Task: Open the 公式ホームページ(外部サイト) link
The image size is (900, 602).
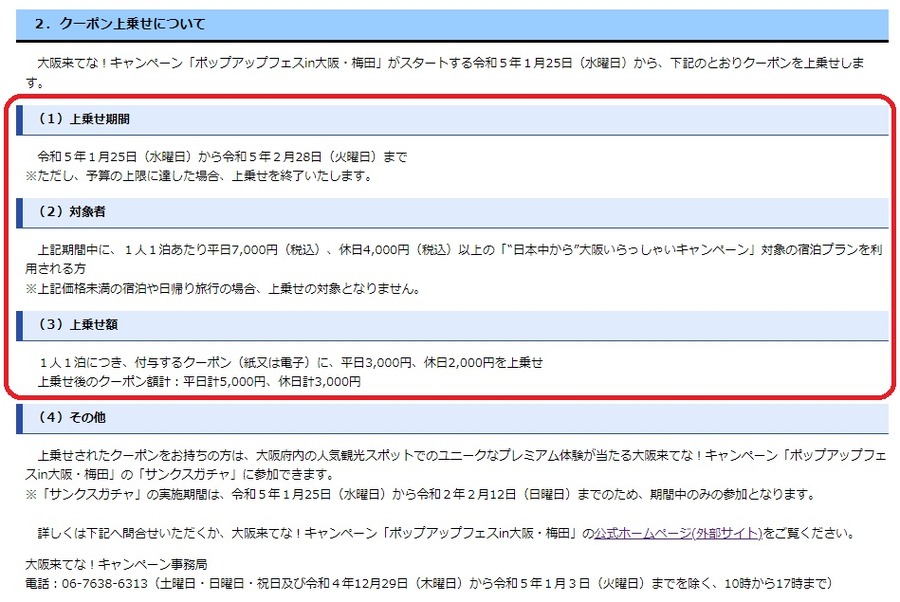Action: point(678,533)
